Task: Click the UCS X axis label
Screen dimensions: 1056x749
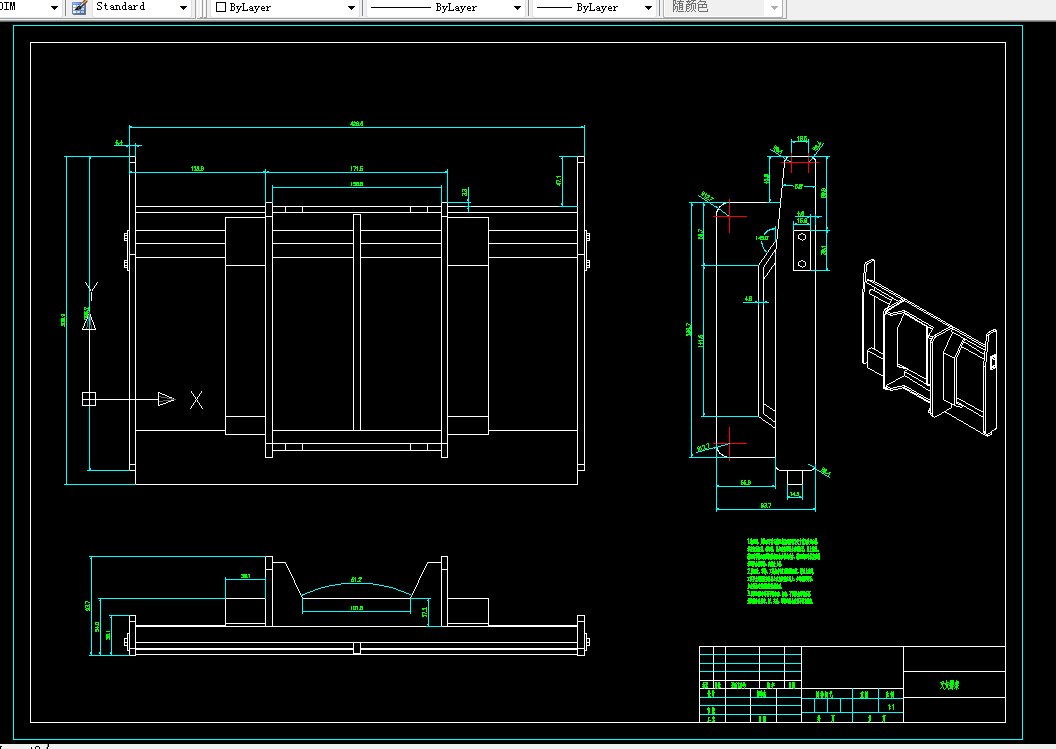Action: tap(196, 400)
